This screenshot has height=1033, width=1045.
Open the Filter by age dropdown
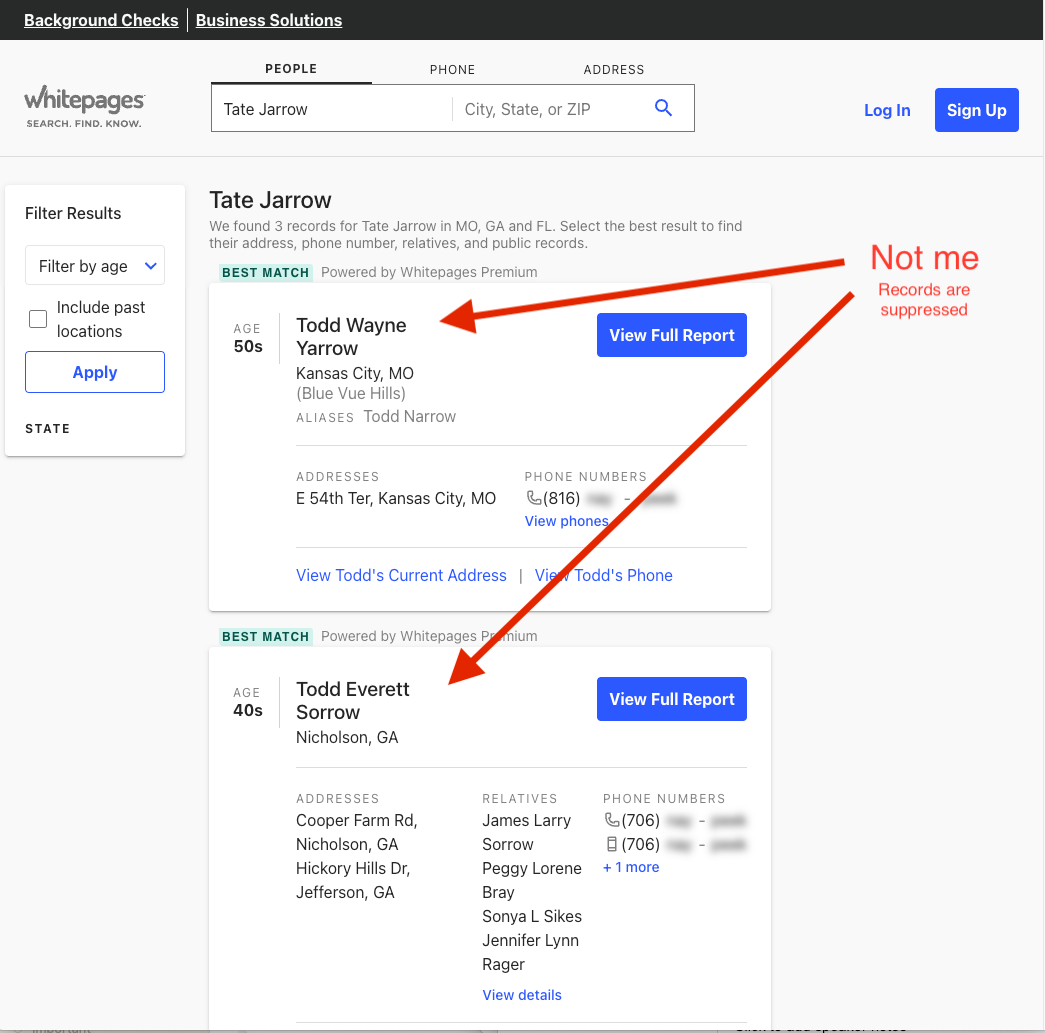(x=95, y=266)
